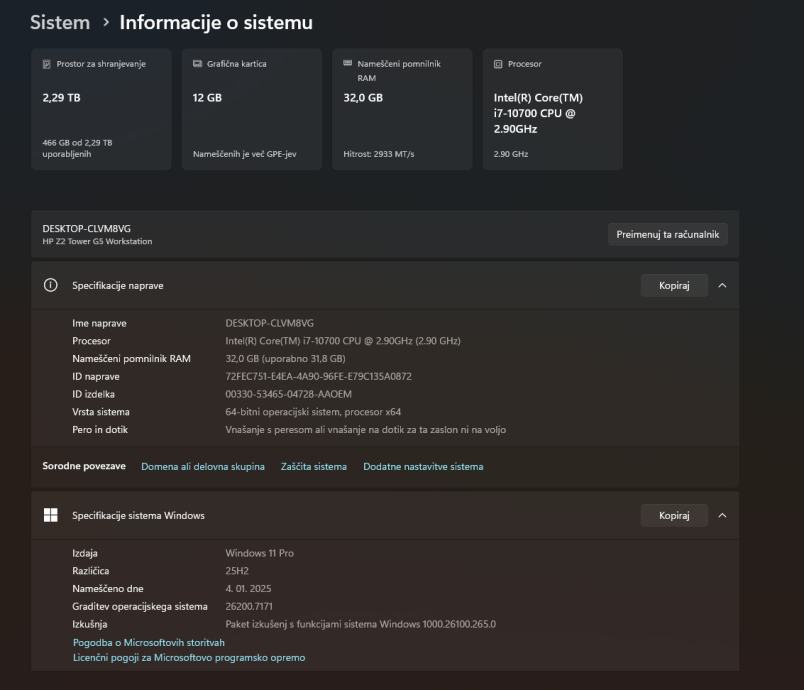The height and width of the screenshot is (690, 804).
Task: Collapse the Specifikacije naprave section chevron
Action: click(722, 286)
